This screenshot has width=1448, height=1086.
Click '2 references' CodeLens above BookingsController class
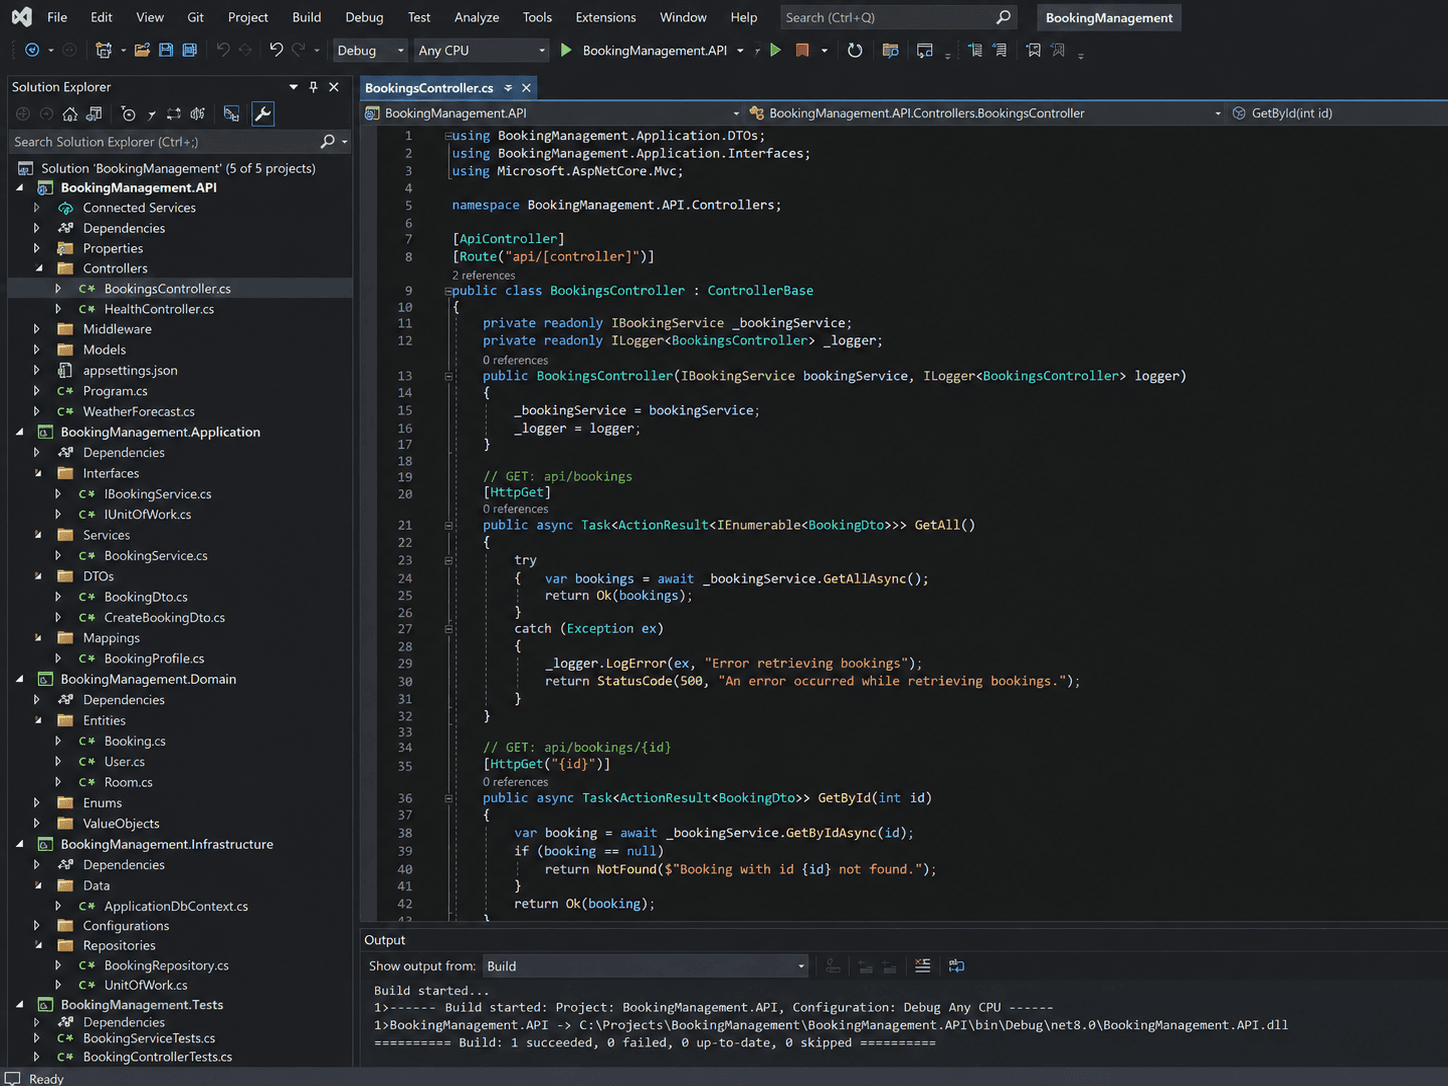coord(484,275)
